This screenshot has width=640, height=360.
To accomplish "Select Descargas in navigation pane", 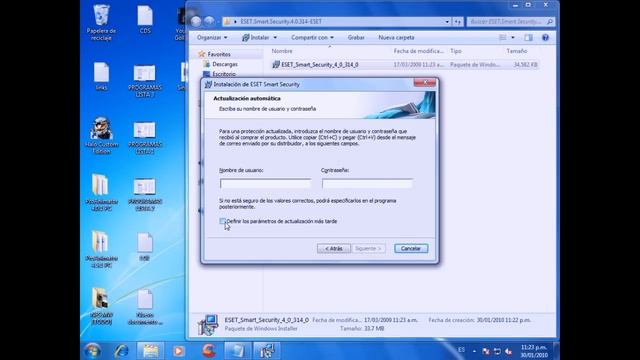I will click(x=225, y=64).
